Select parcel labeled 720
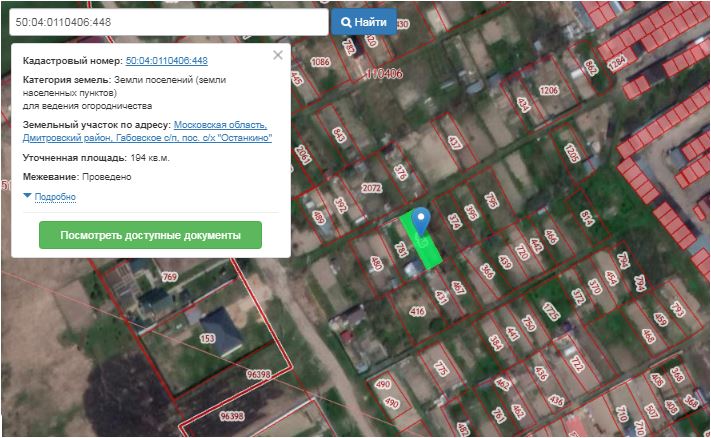This screenshot has height=438, width=711. click(x=522, y=252)
